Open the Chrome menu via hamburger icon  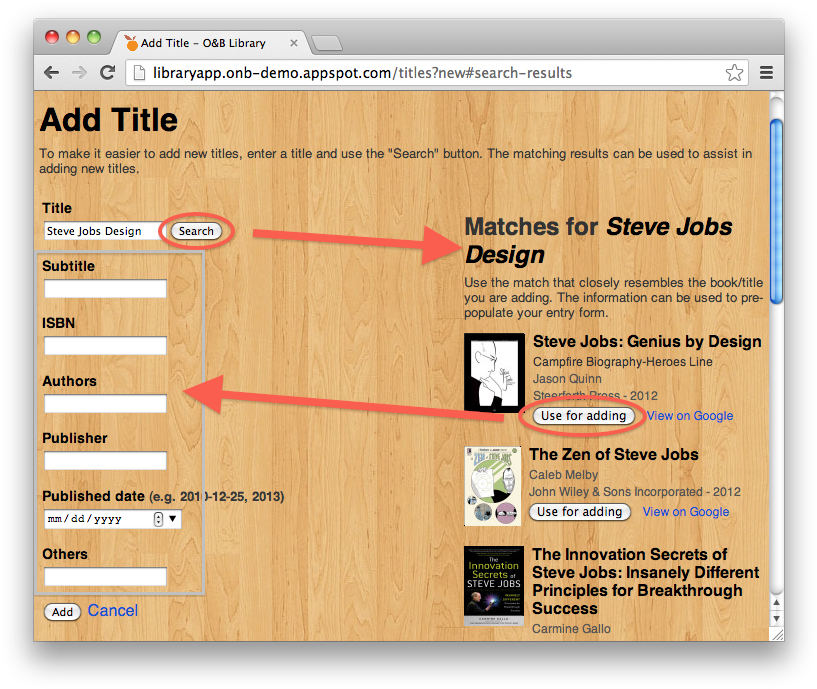click(x=765, y=72)
